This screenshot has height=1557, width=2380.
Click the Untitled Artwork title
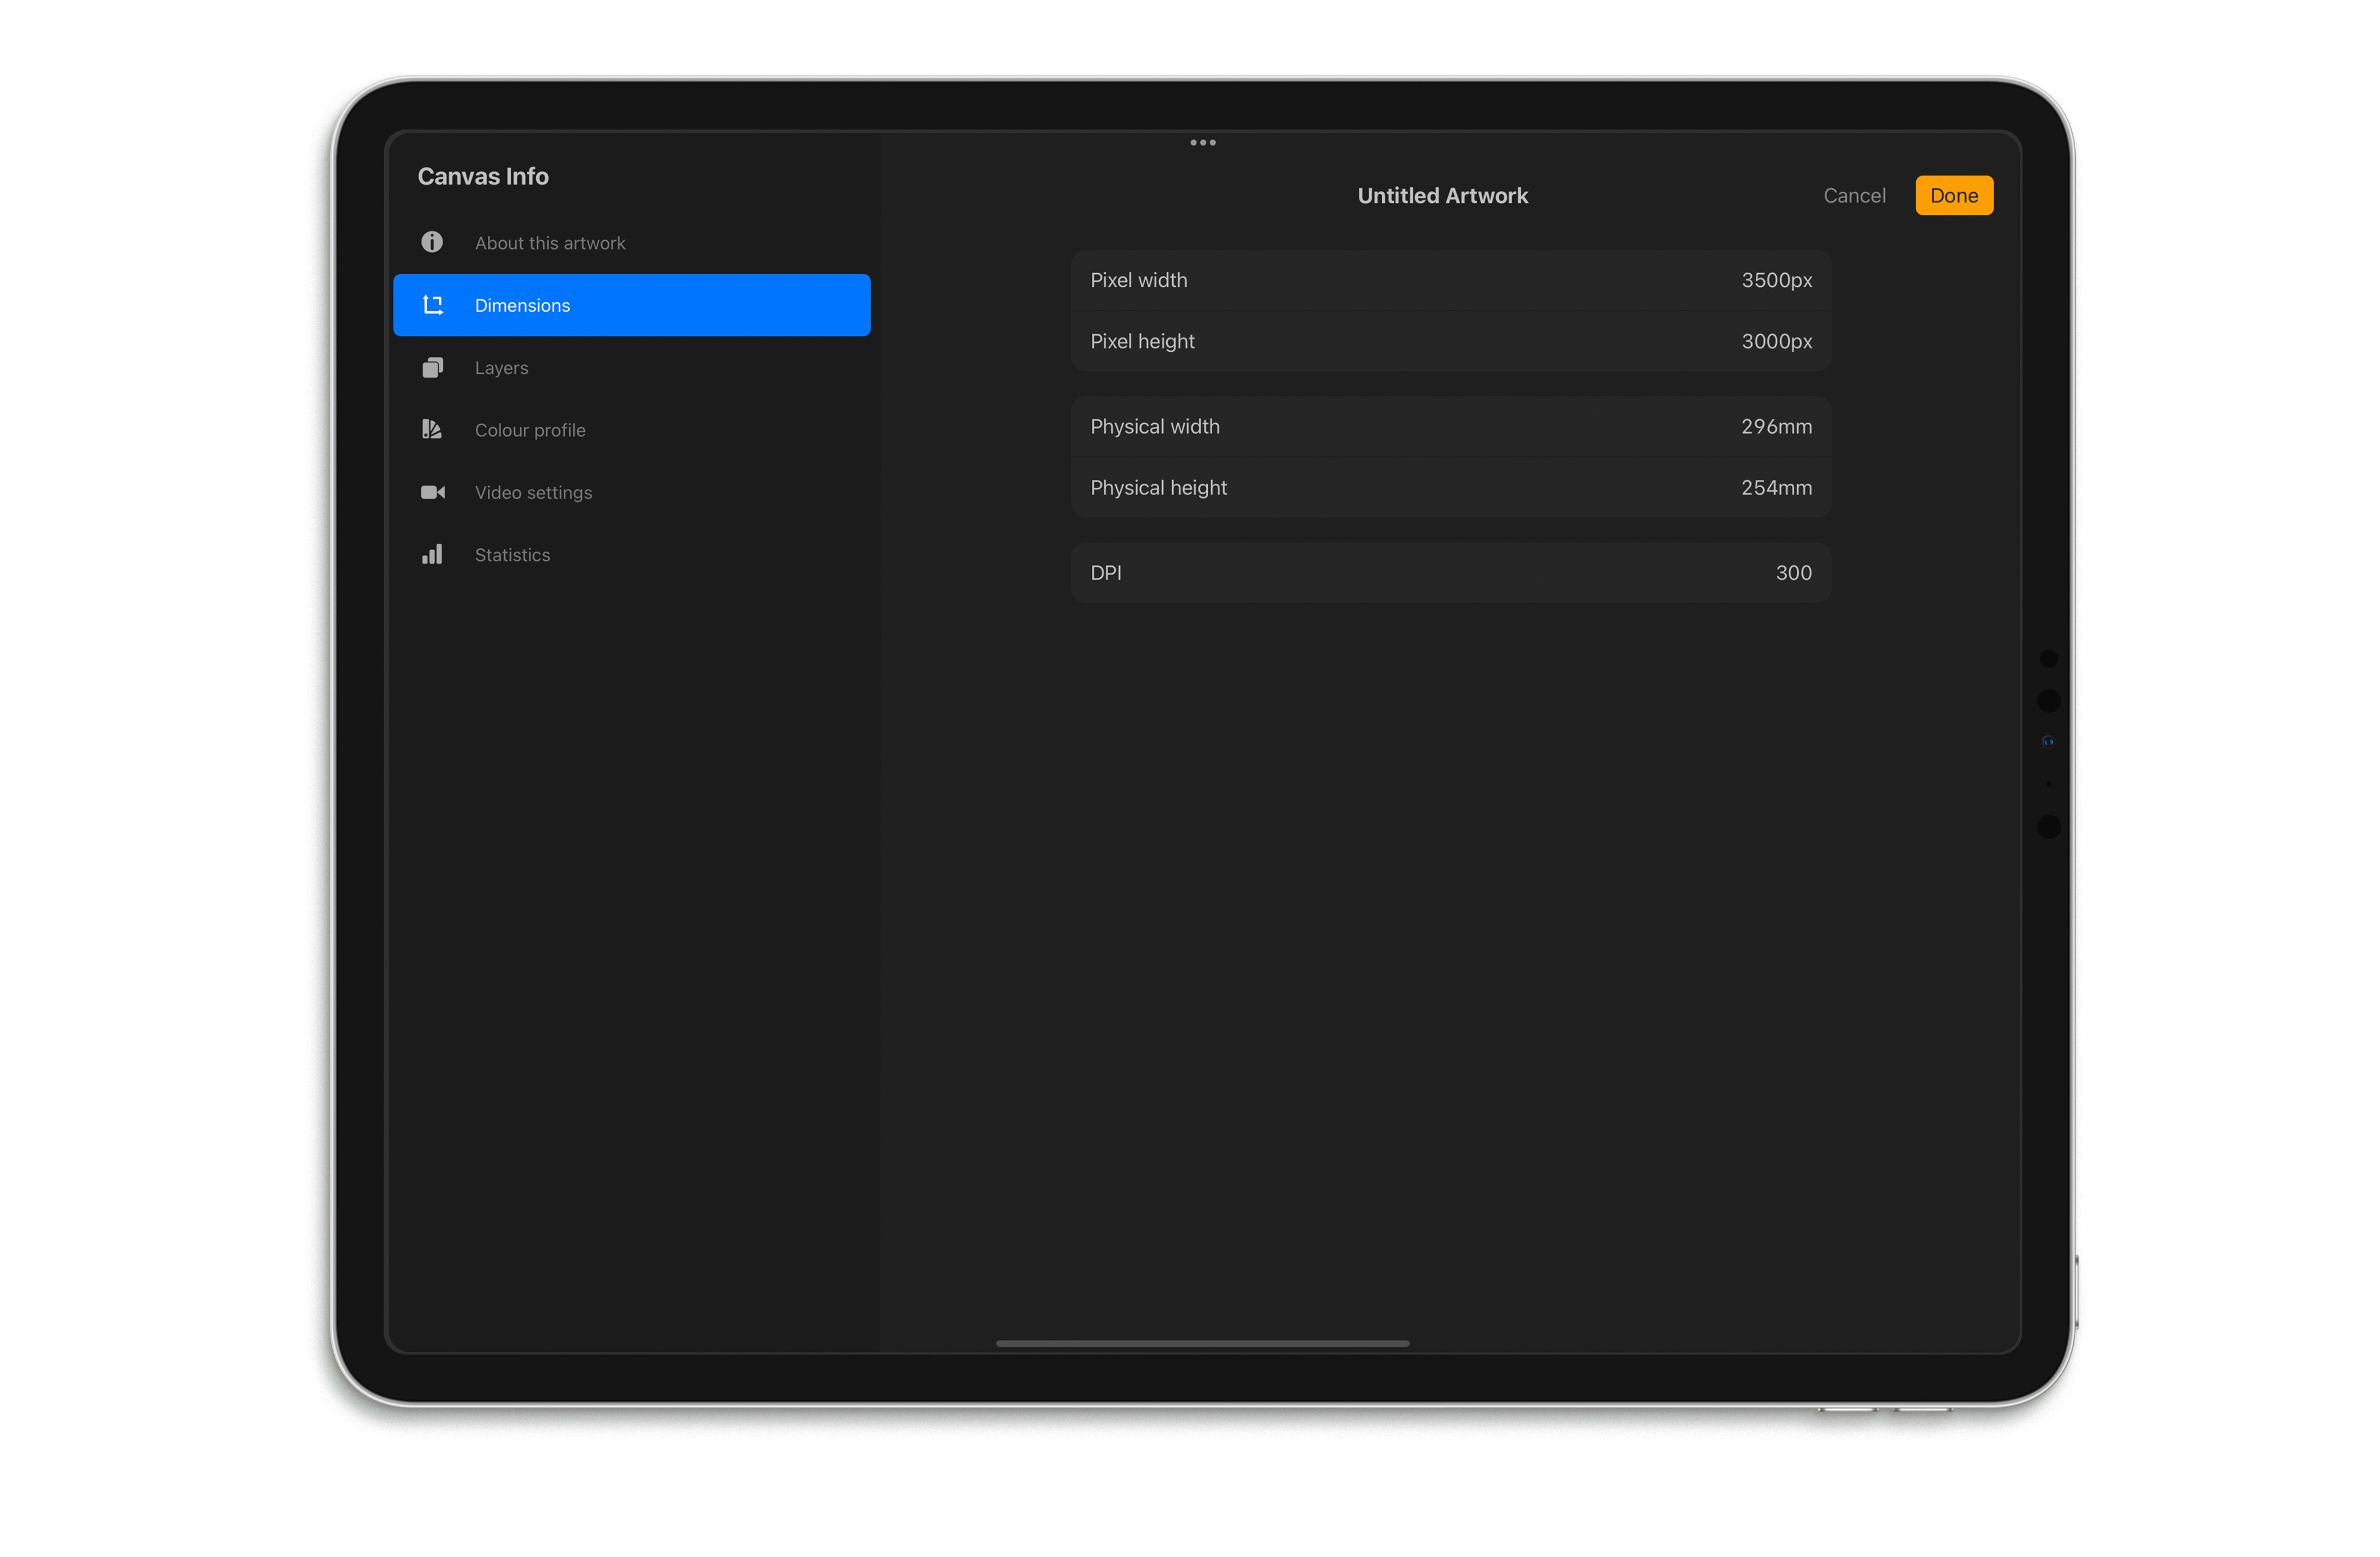[x=1442, y=196]
